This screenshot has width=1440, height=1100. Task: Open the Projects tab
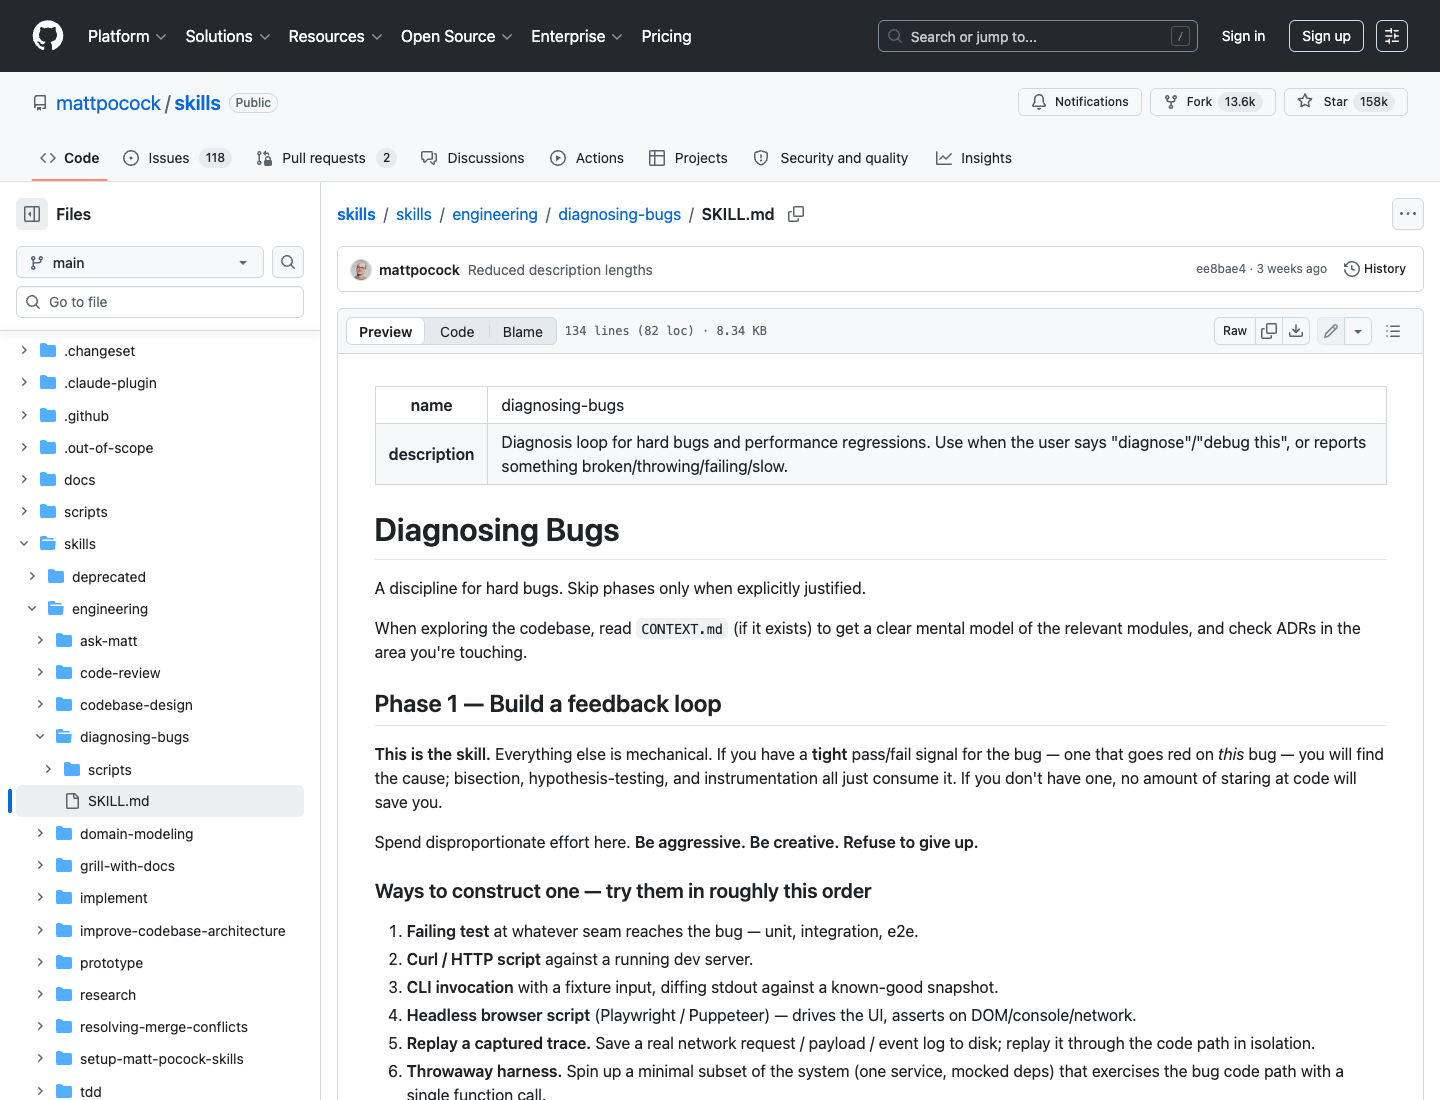[688, 158]
